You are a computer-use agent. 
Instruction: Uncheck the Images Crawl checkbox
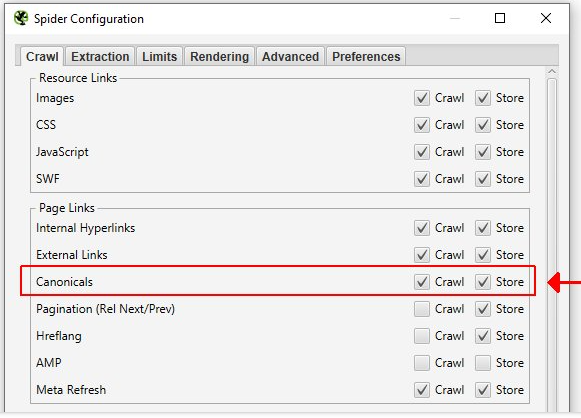[422, 98]
